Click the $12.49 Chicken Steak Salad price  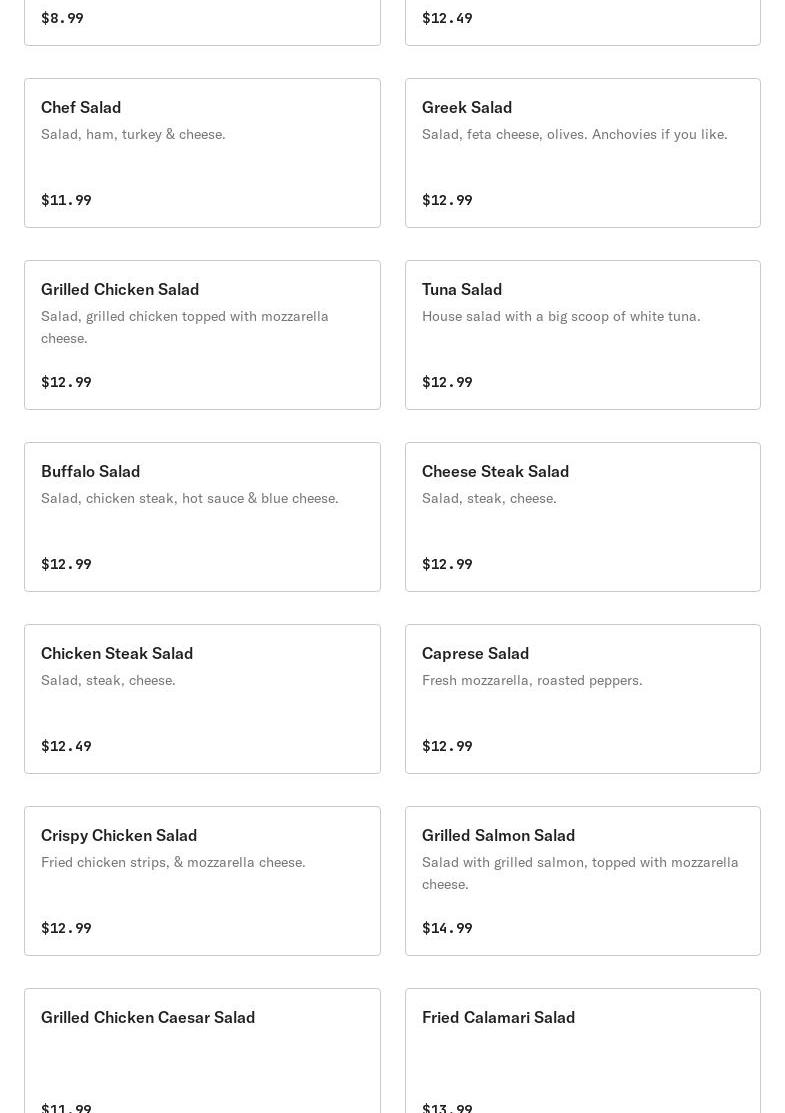66,746
